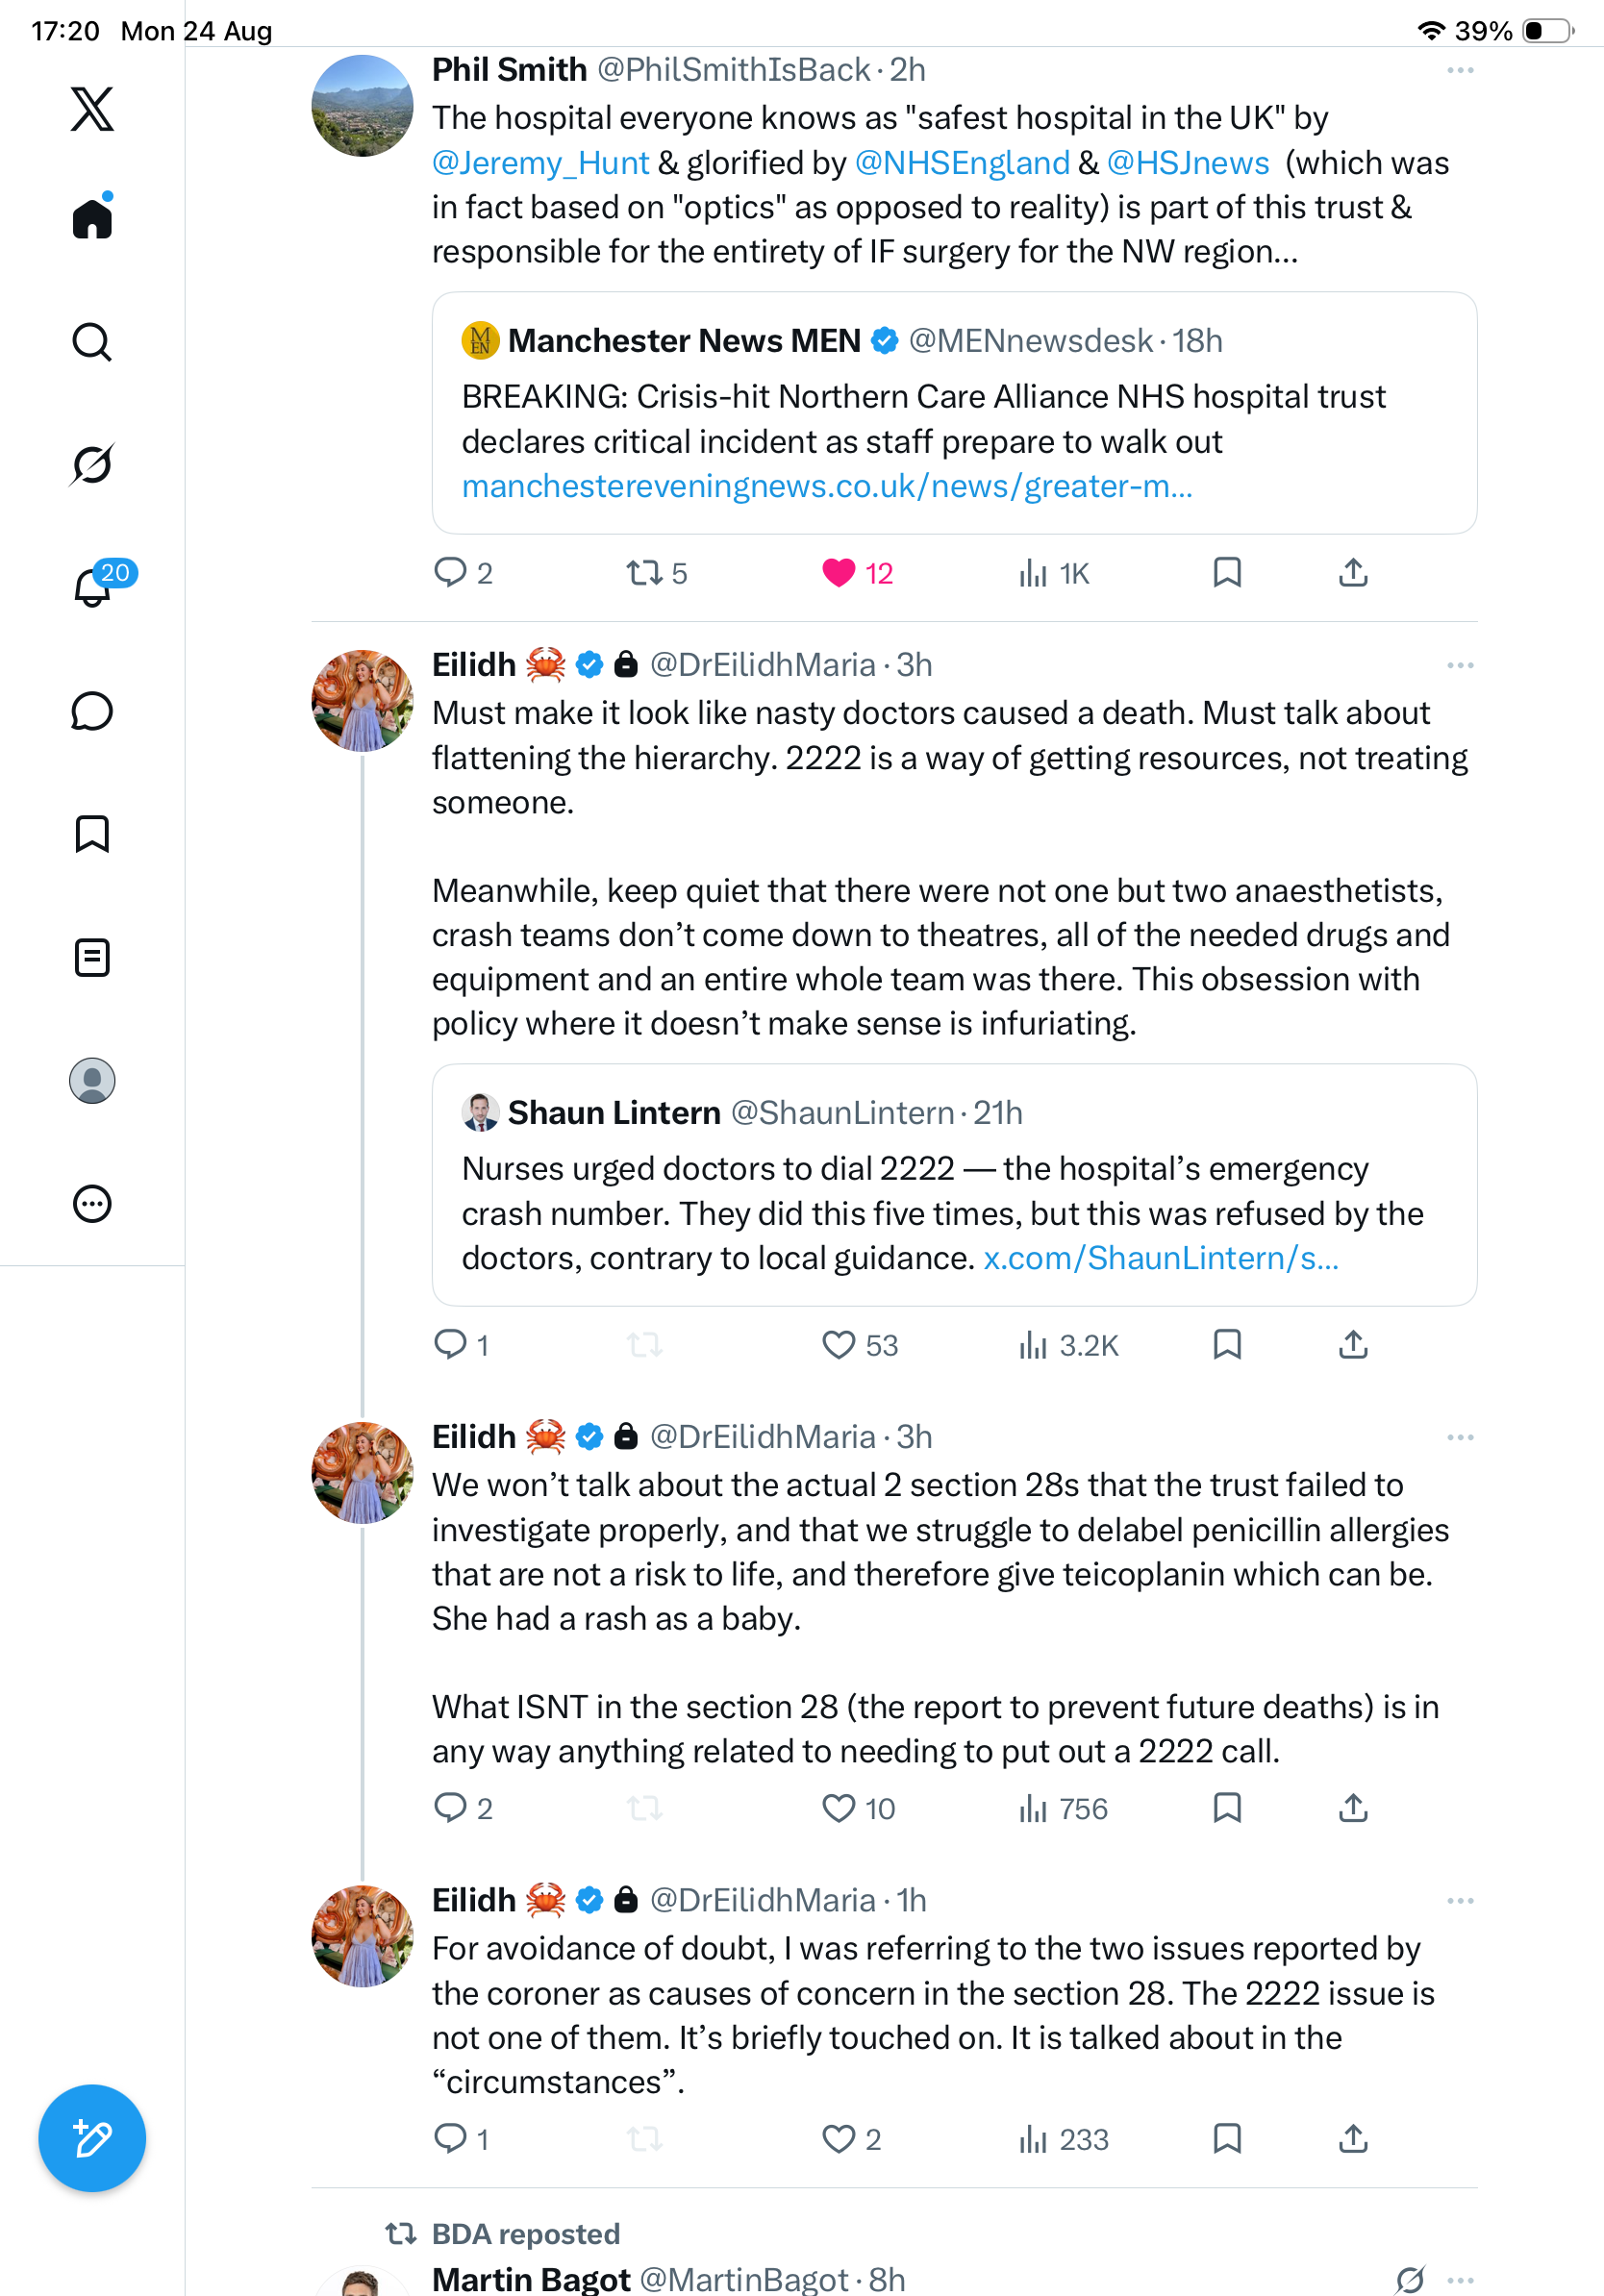The image size is (1604, 2296).
Task: Go to the Home tab with blue dot
Action: tap(92, 217)
